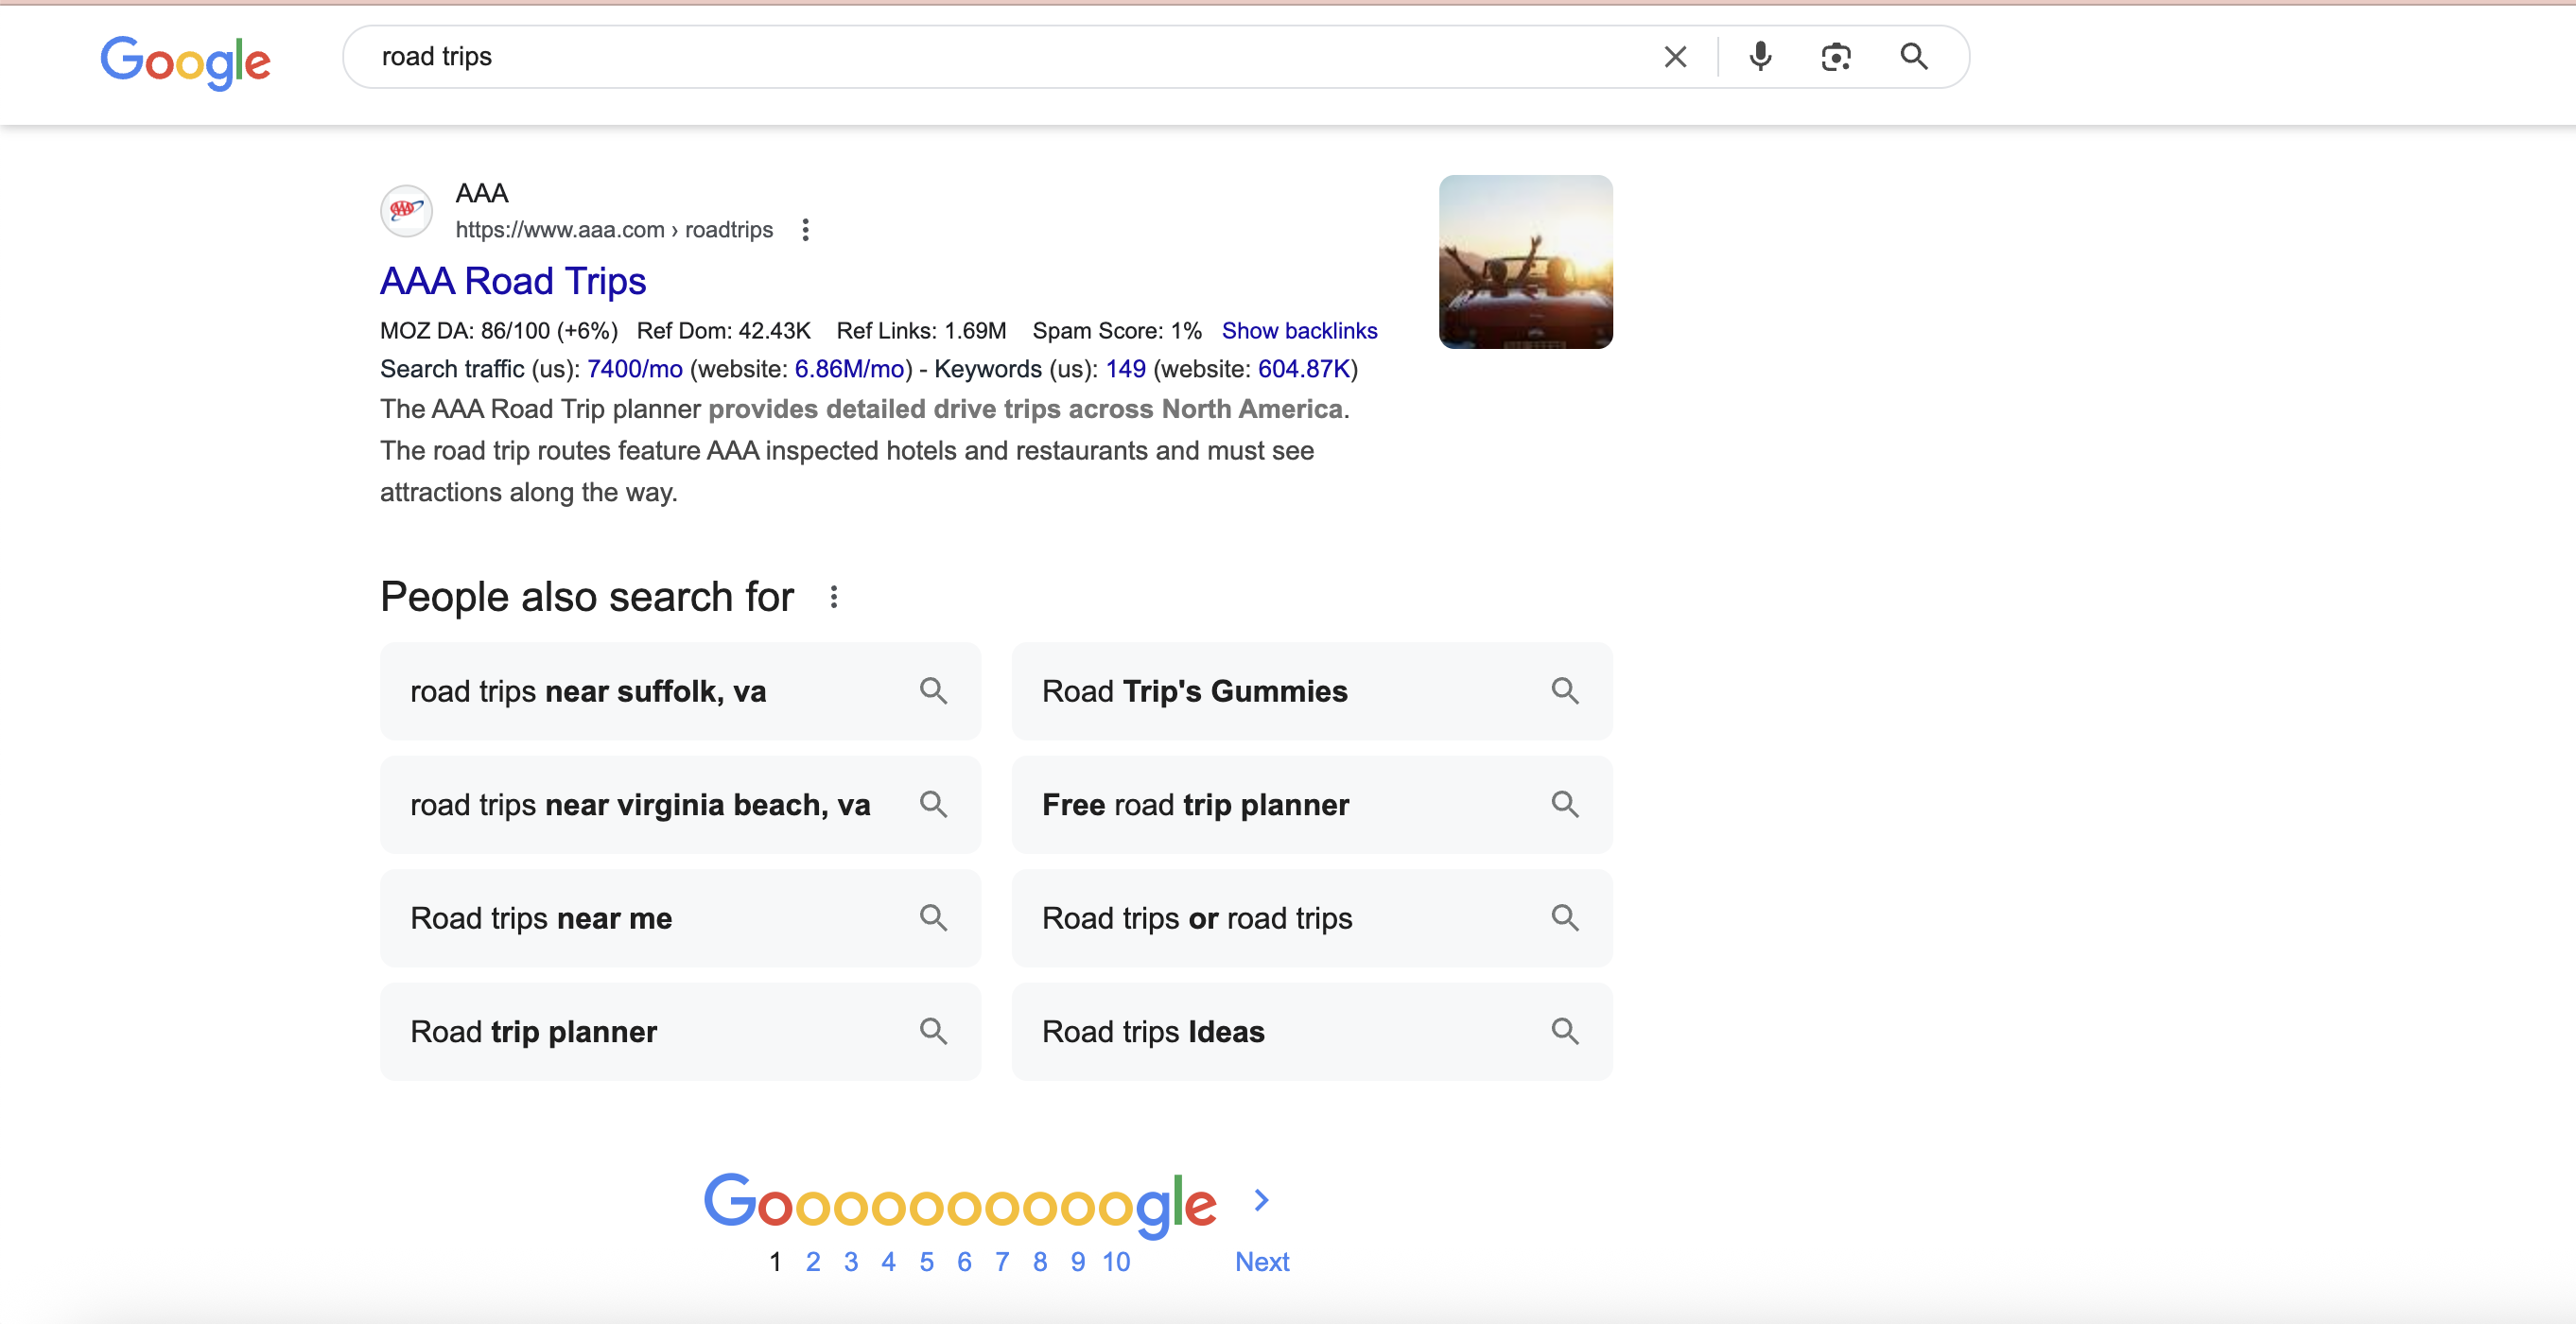This screenshot has height=1324, width=2576.
Task: Click the Next pagination link
Action: coord(1262,1262)
